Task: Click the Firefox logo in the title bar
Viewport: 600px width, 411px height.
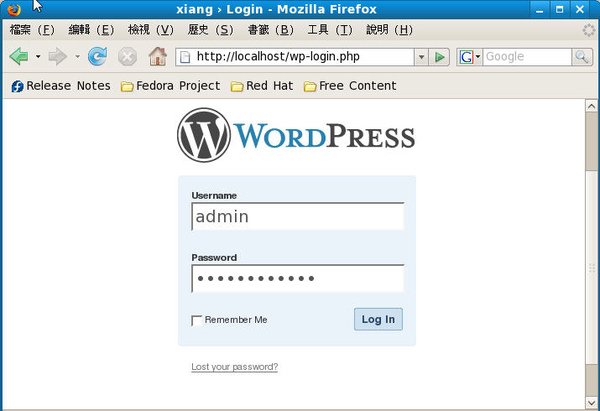Action: 14,10
